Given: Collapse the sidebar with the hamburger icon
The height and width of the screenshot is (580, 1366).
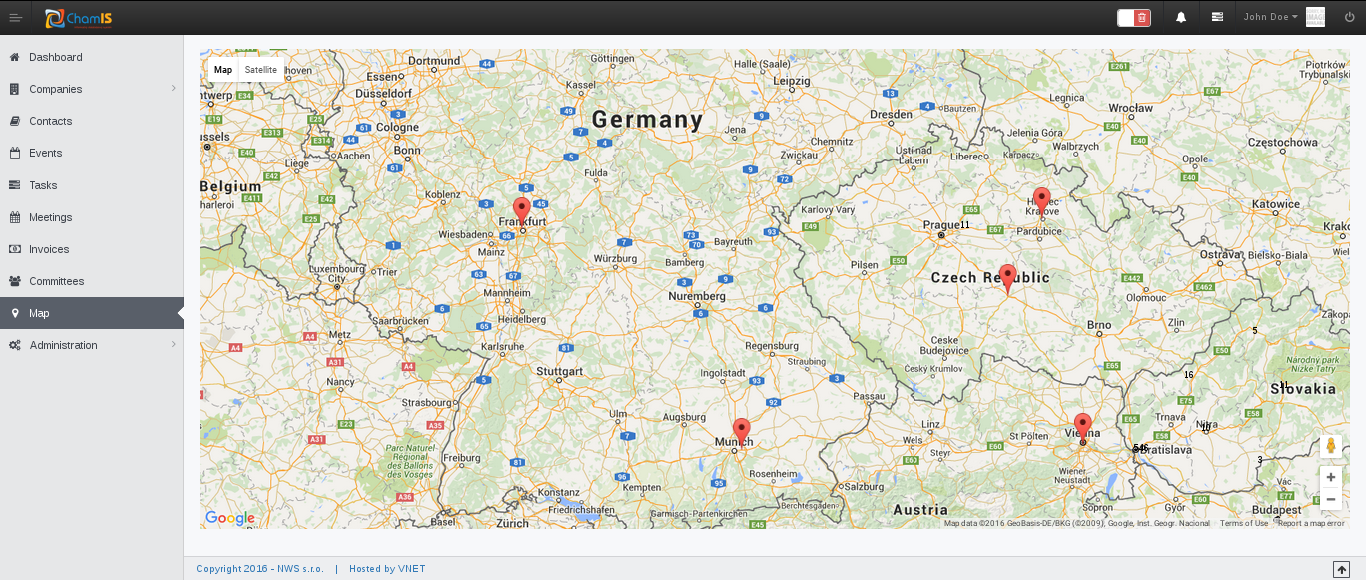Looking at the screenshot, I should point(15,17).
